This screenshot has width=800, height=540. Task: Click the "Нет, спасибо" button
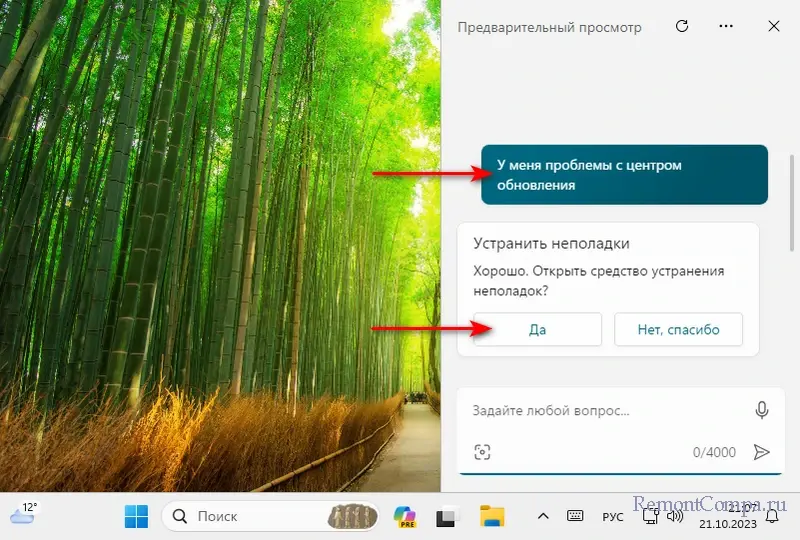678,330
